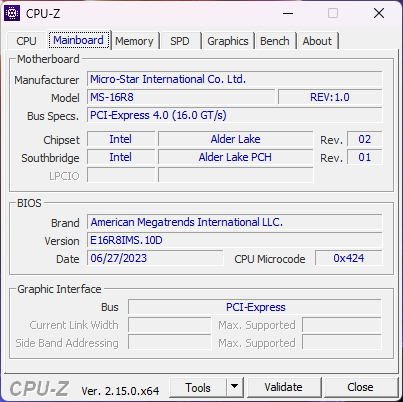Click the Alder Lake PCH value

coord(236,157)
